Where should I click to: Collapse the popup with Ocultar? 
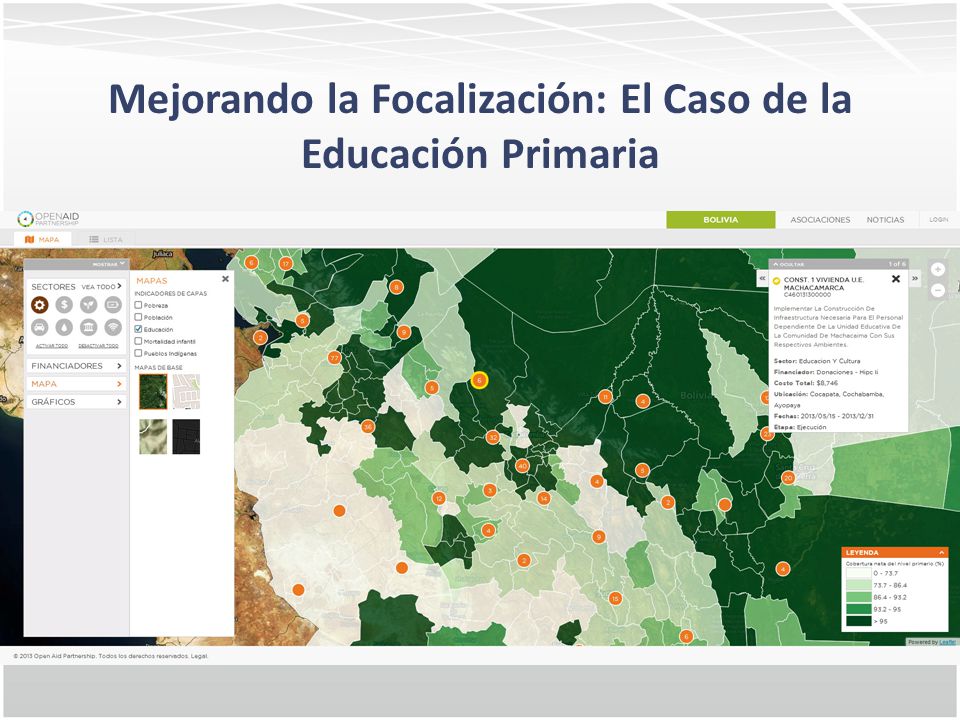pyautogui.click(x=789, y=264)
